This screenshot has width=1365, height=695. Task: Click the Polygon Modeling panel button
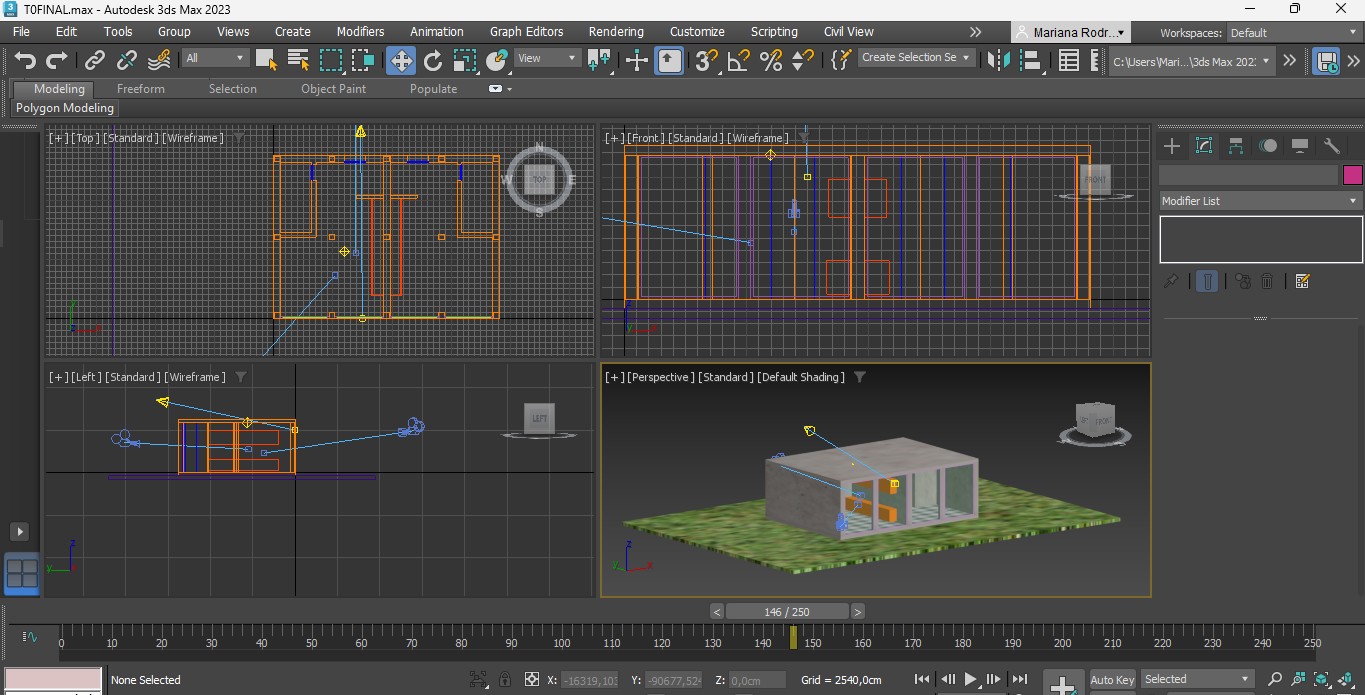(65, 108)
